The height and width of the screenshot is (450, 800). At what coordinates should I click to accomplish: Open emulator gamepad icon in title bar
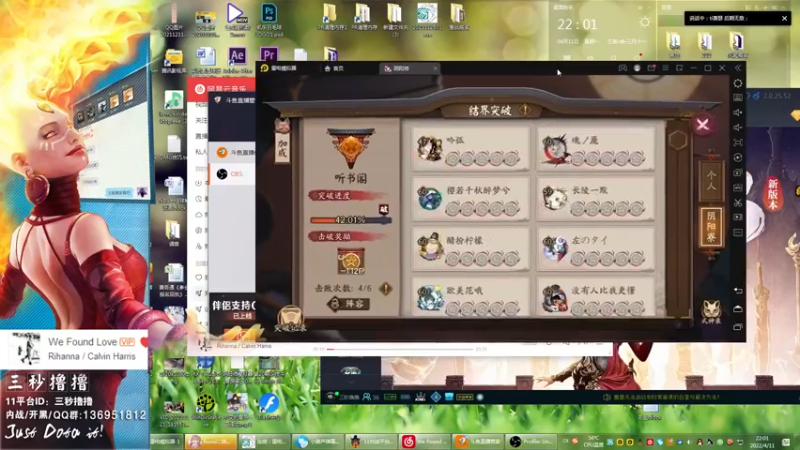pos(622,68)
